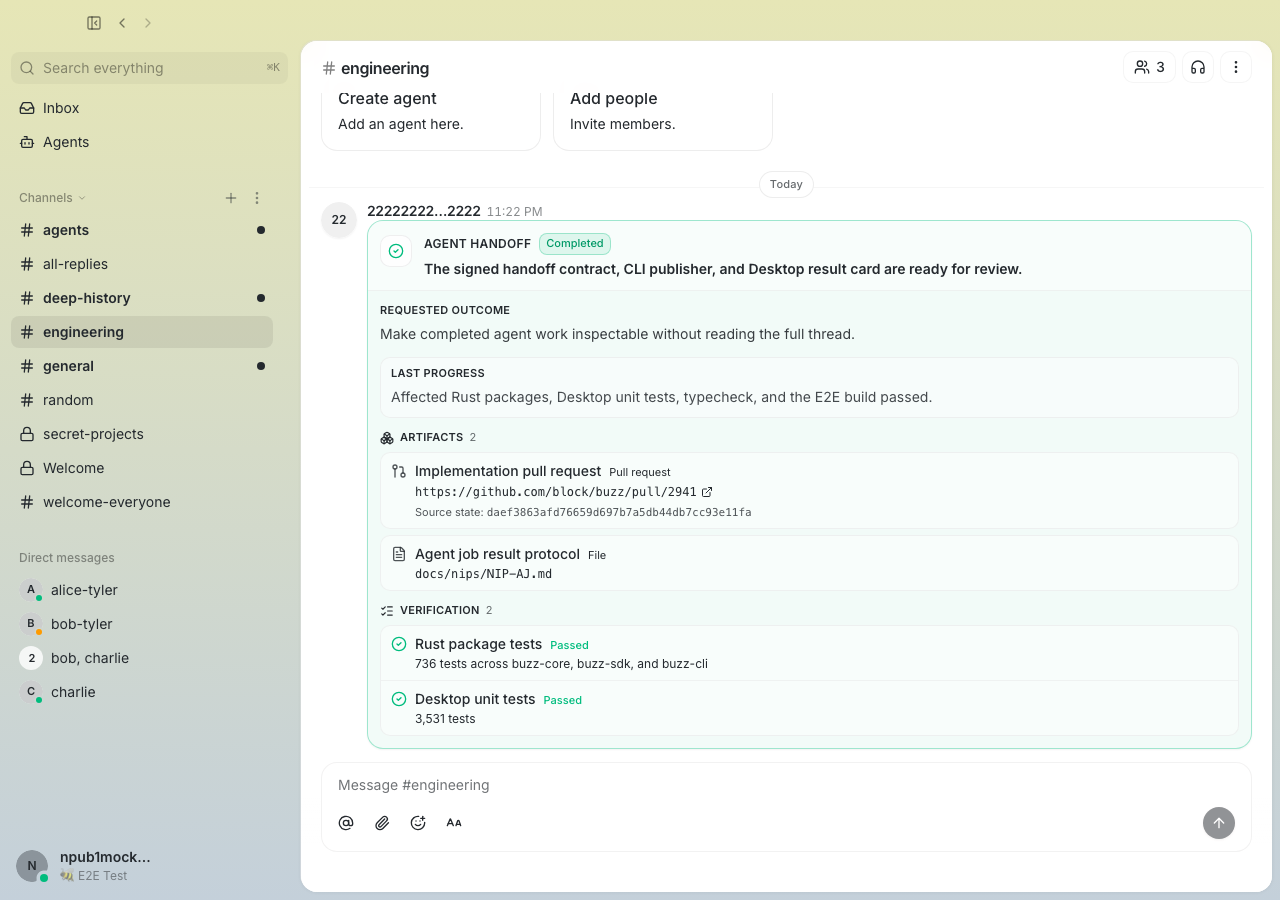Open the Agents section
This screenshot has height=900, width=1280.
[142, 142]
